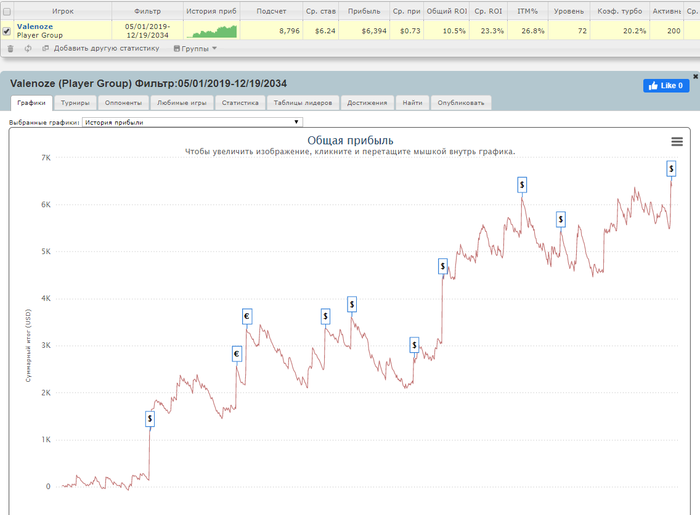The image size is (700, 515).
Task: Delete selected row with trash icon
Action: click(x=11, y=49)
